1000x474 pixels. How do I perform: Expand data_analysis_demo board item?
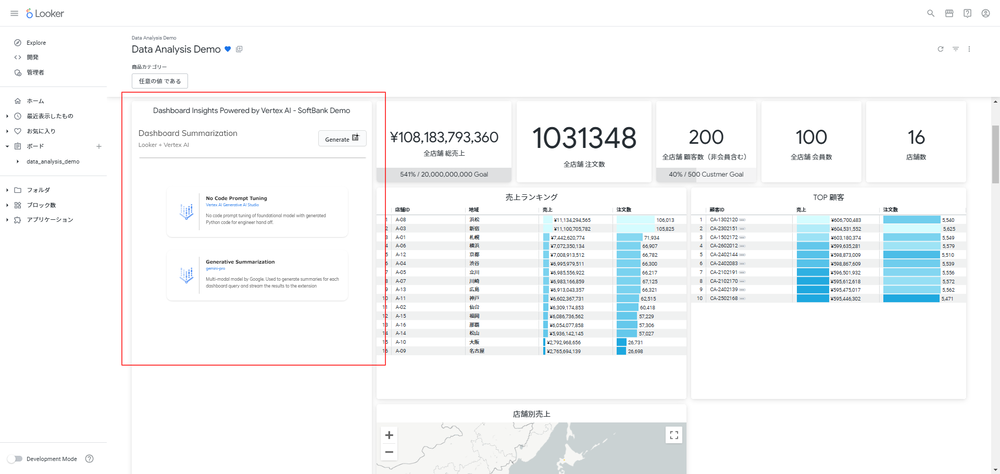click(x=18, y=162)
